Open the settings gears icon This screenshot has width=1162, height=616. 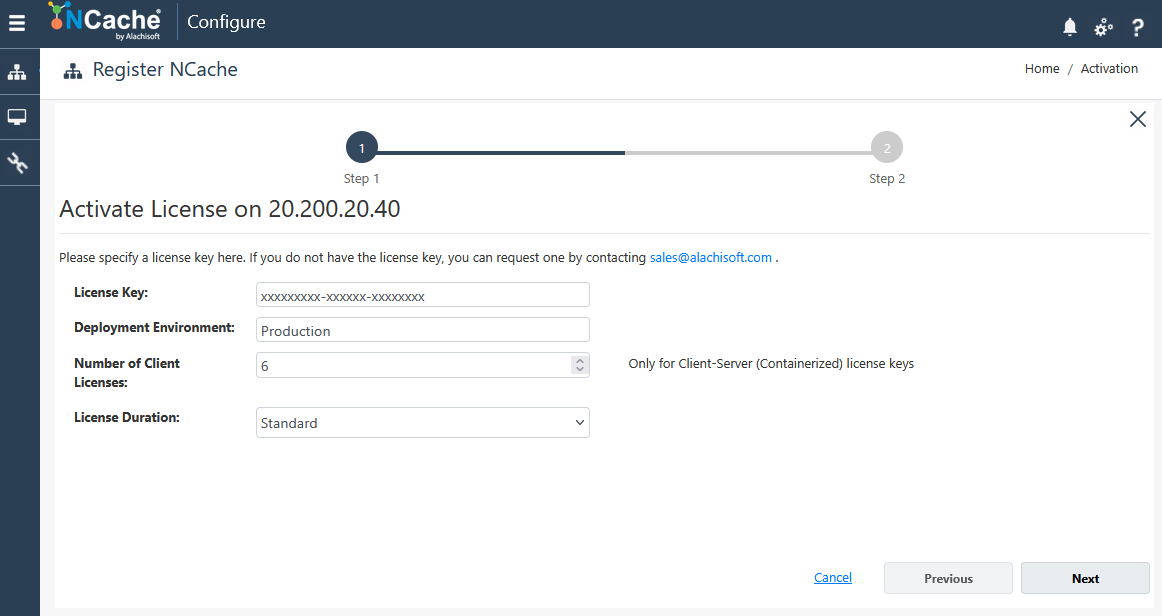pyautogui.click(x=1103, y=27)
